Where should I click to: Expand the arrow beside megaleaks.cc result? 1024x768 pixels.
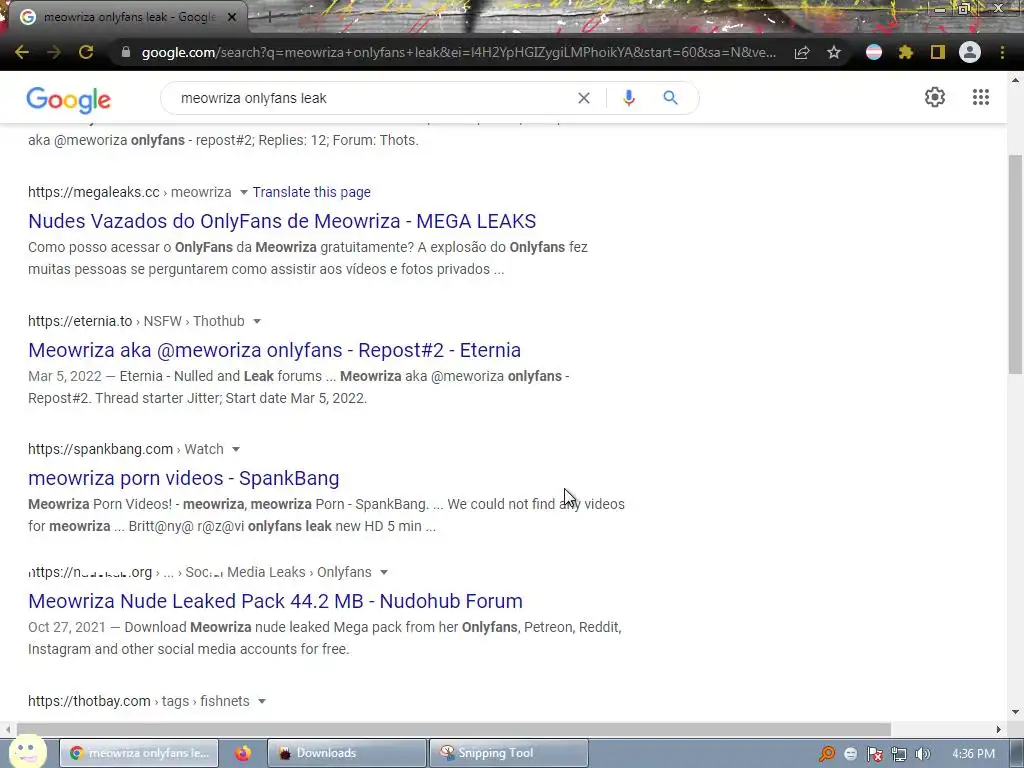(244, 192)
